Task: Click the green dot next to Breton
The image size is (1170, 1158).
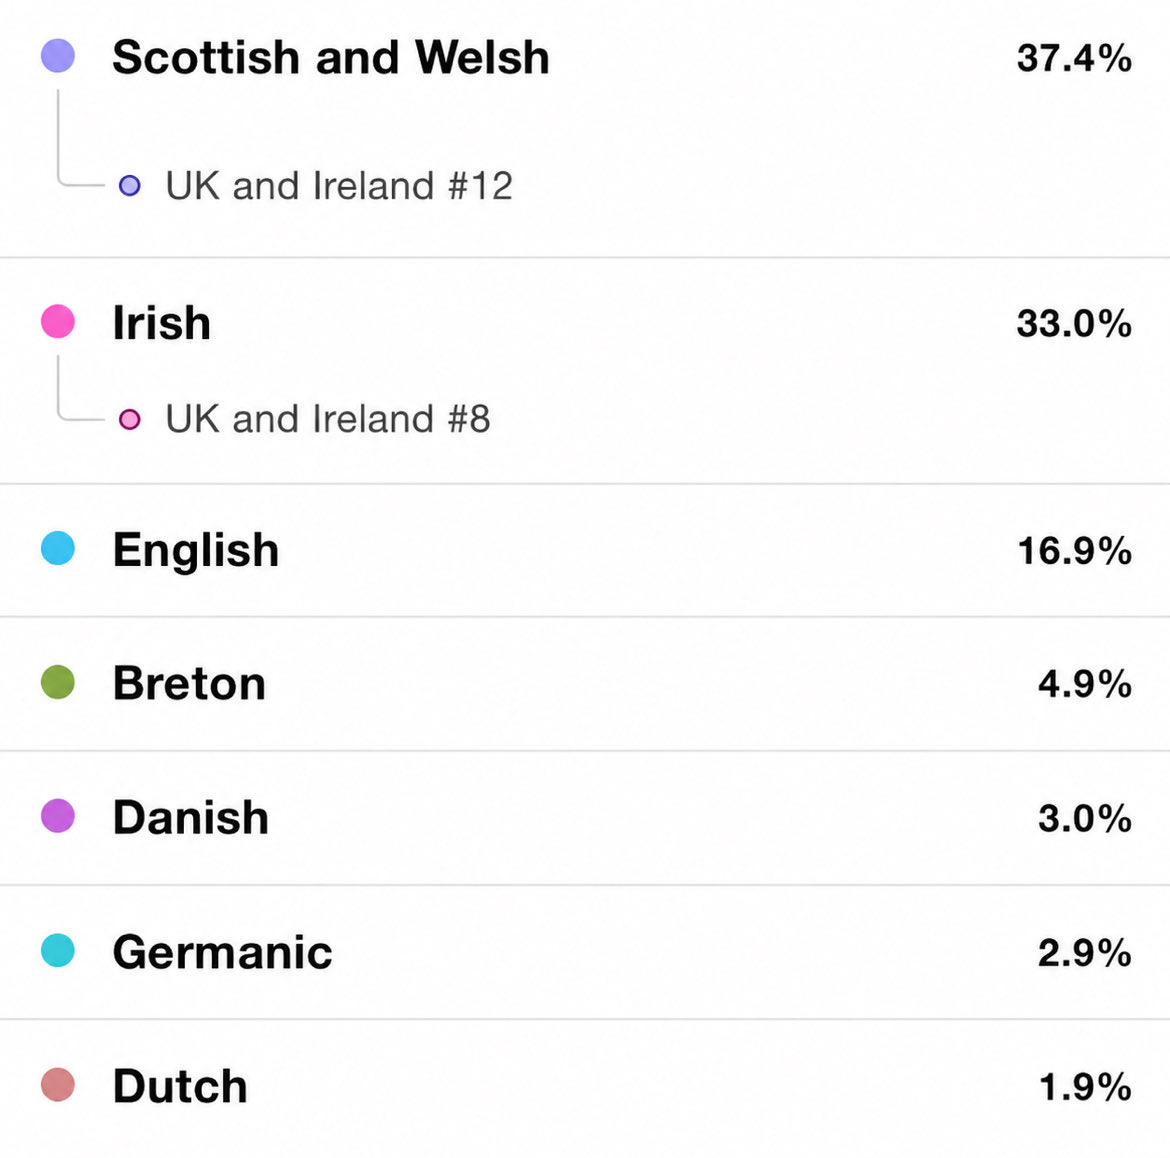Action: pyautogui.click(x=57, y=682)
